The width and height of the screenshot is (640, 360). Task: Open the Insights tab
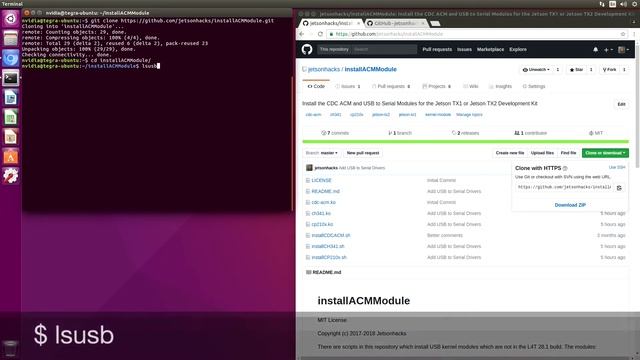click(500, 87)
